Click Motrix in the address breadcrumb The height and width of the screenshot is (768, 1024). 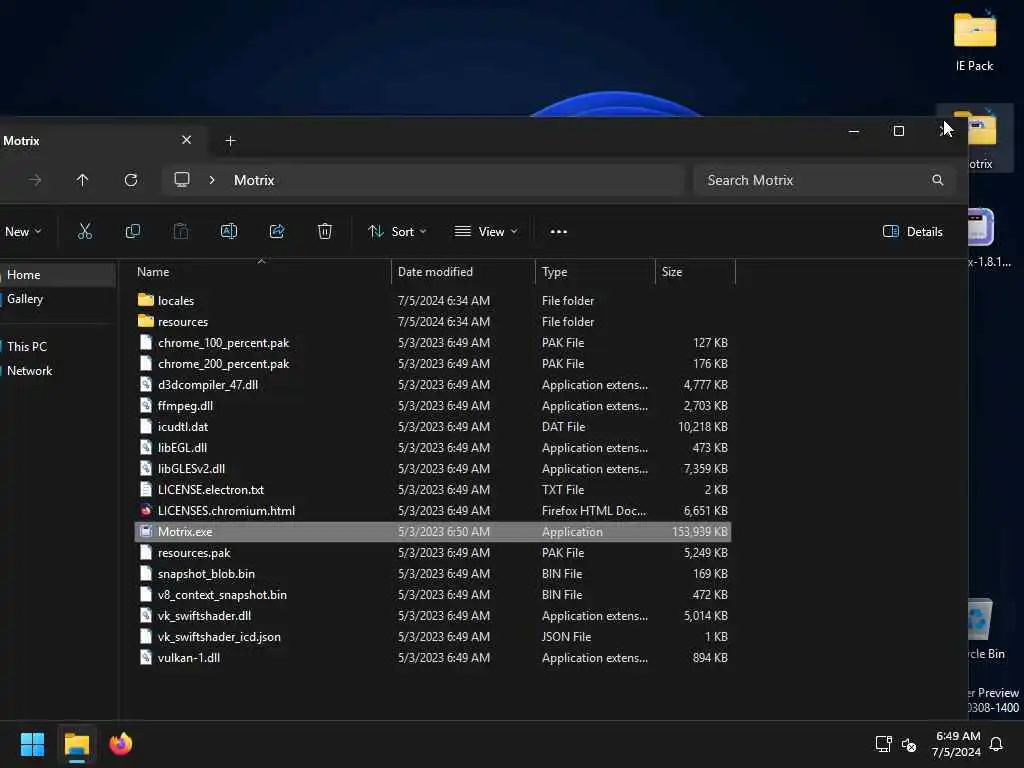254,180
